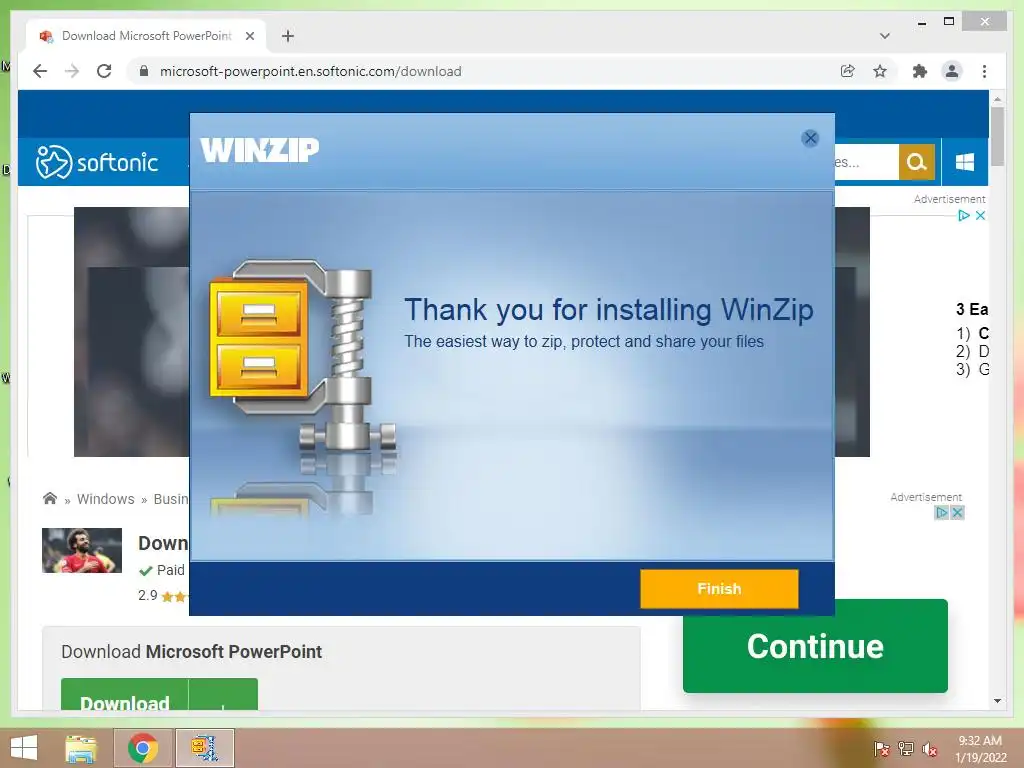Open Chrome three-dot menu

pyautogui.click(x=984, y=71)
